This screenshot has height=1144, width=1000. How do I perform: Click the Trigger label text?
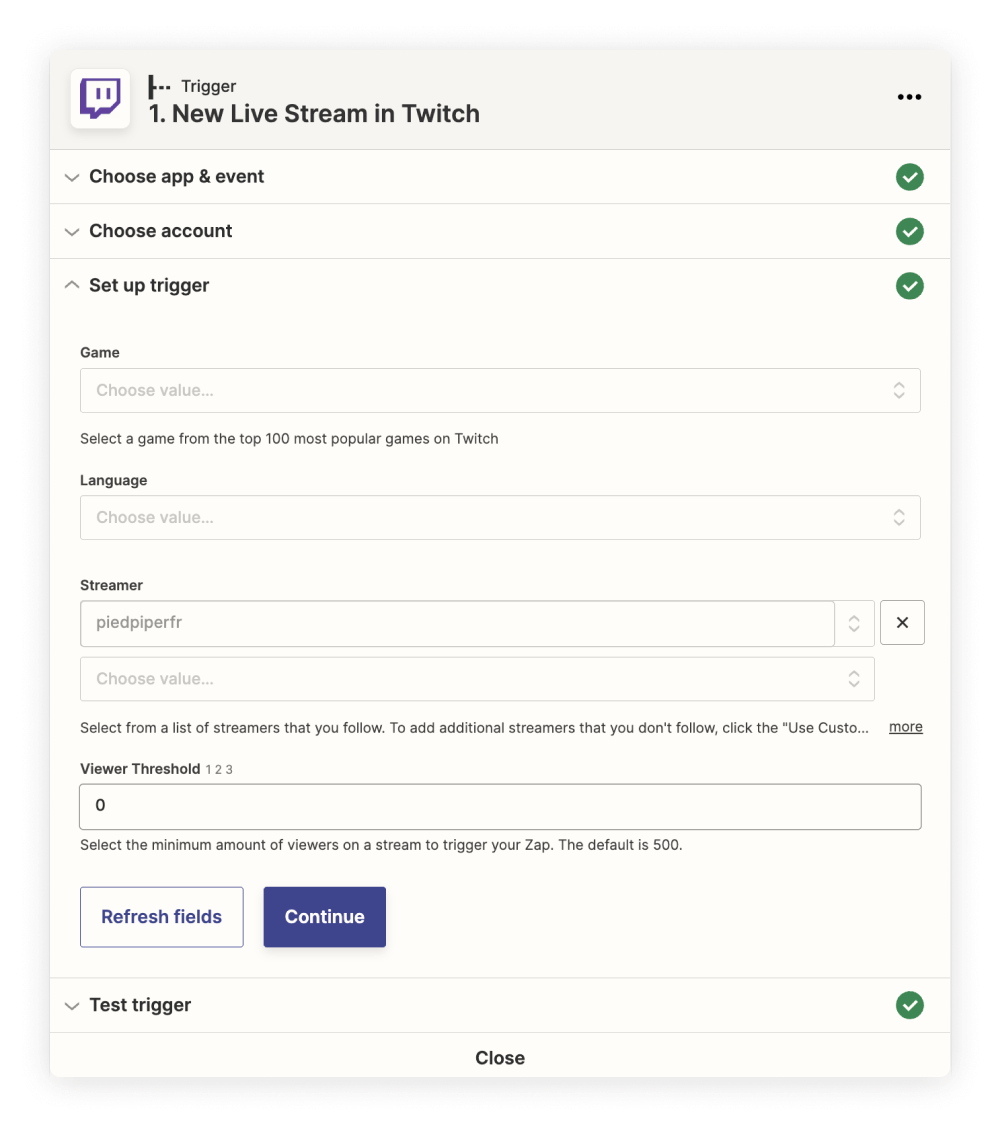point(209,86)
